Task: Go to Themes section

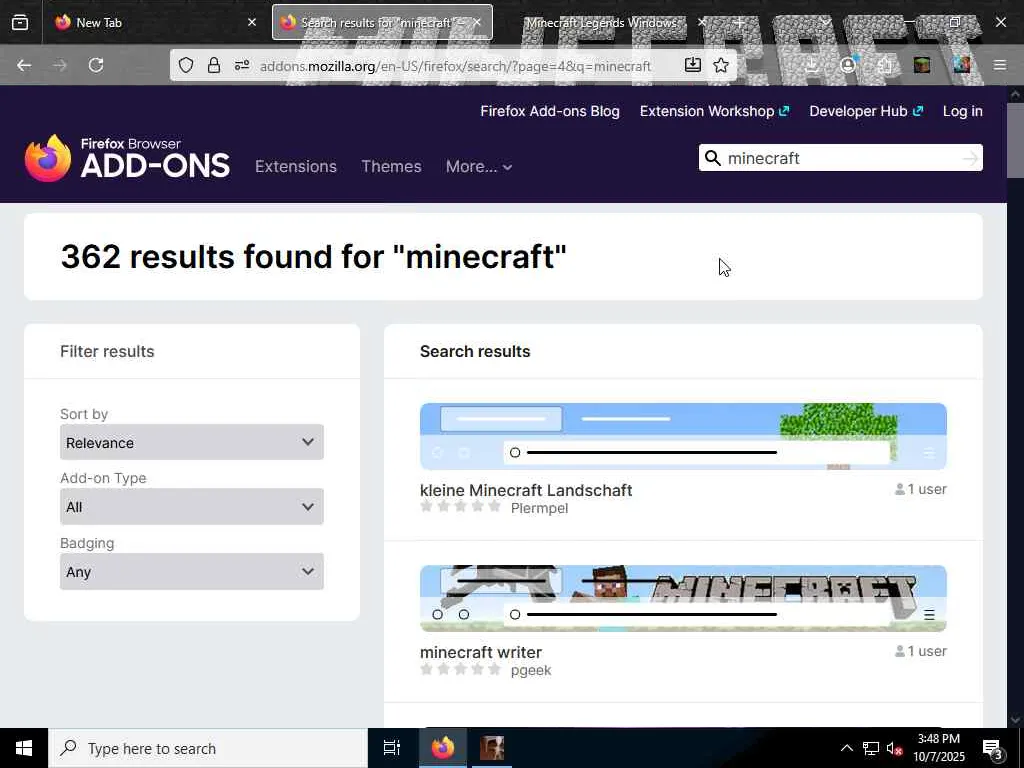Action: coord(391,167)
